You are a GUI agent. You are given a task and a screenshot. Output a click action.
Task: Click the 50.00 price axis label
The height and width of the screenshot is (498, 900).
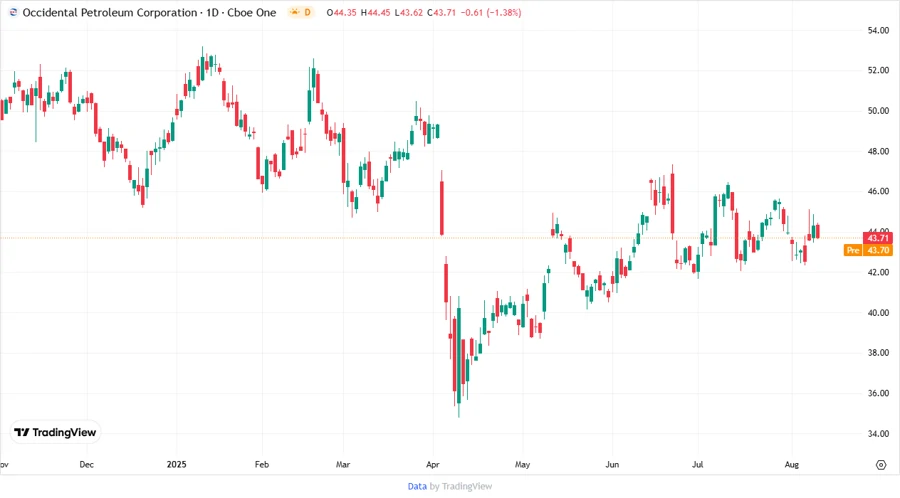[x=878, y=111]
